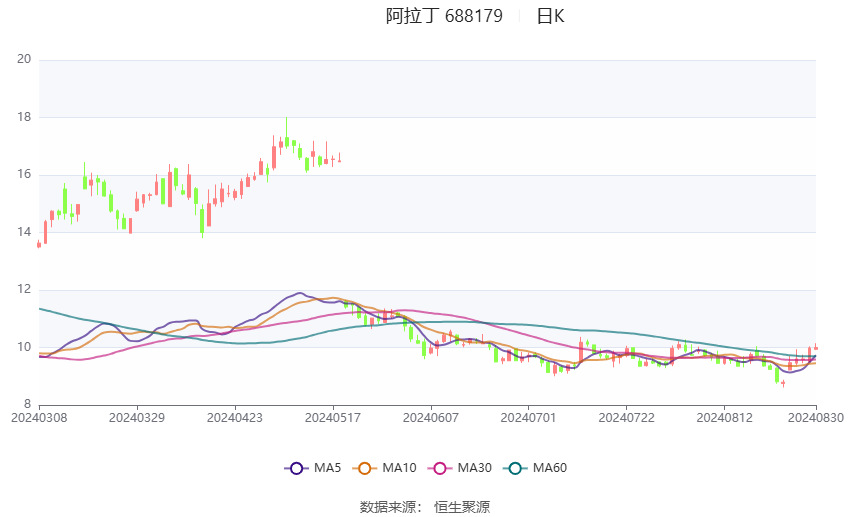Screen dimensions: 850x517
Task: Click the 恒生聚源 data source text
Action: (x=462, y=507)
